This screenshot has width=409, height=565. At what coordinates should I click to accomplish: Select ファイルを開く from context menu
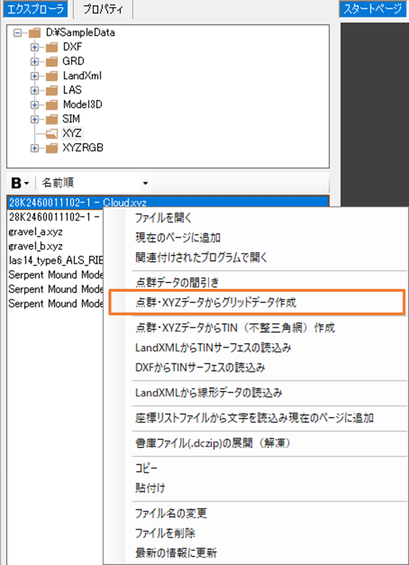pos(163,218)
